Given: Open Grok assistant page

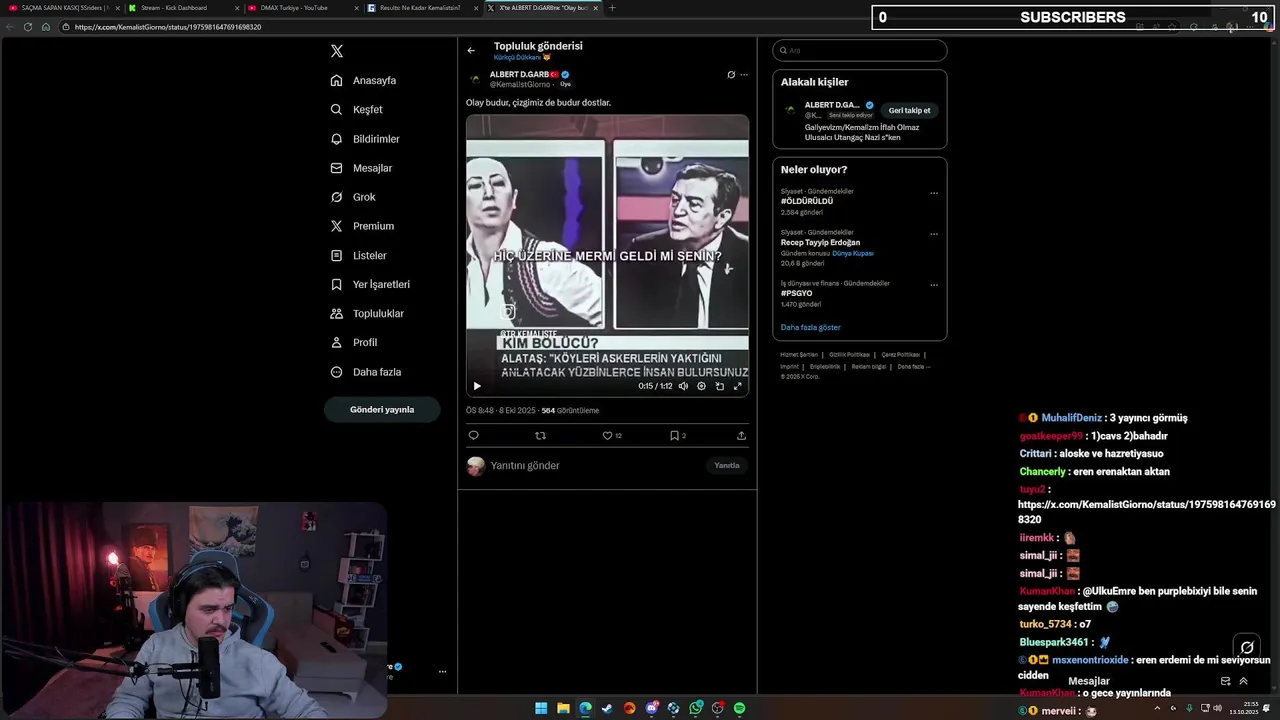Looking at the screenshot, I should tap(353, 197).
